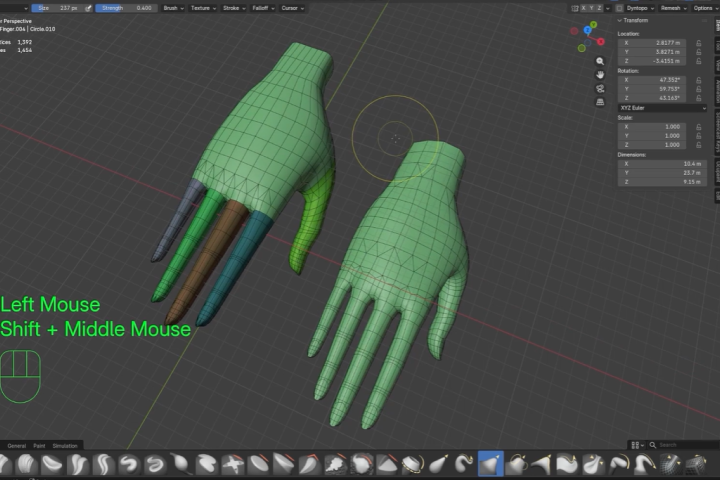Click the asset shelf Search field

(x=682, y=445)
